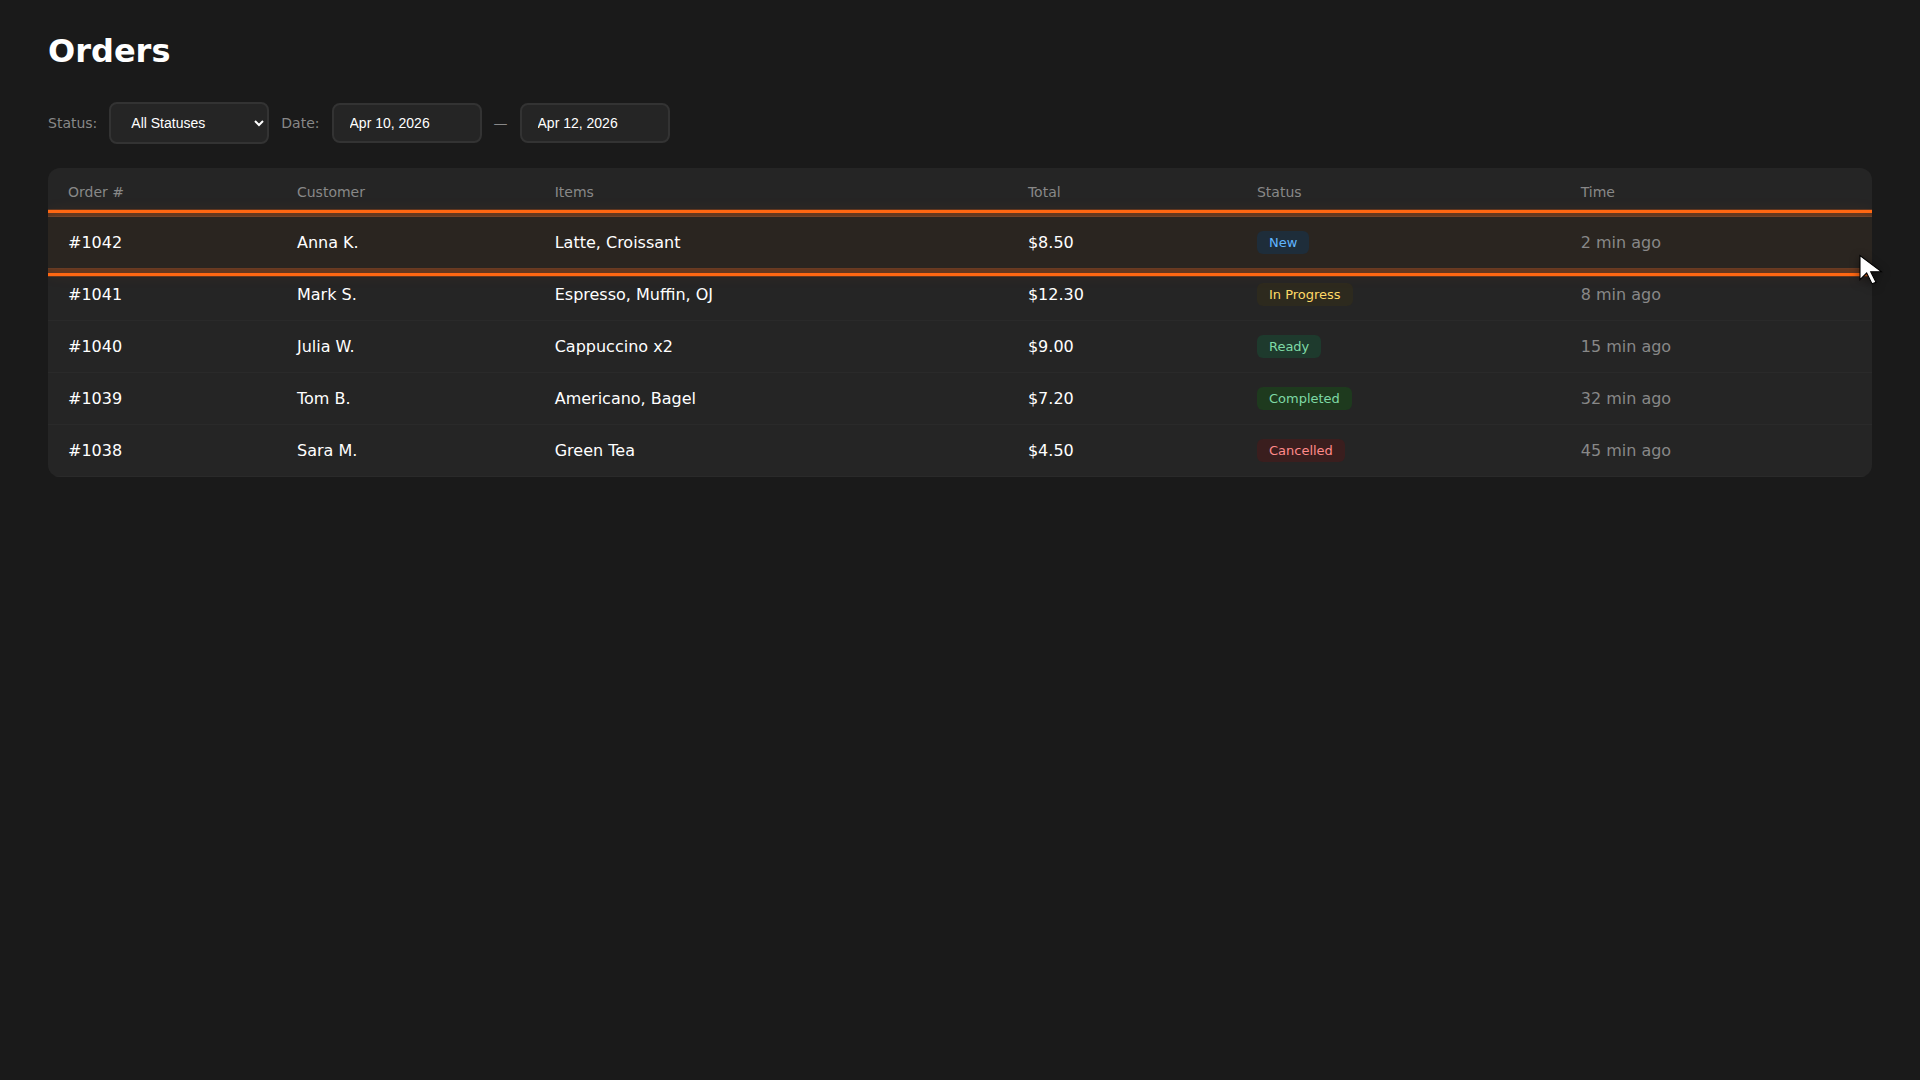Click the Green Tea order item
The image size is (1920, 1080).
tap(594, 451)
